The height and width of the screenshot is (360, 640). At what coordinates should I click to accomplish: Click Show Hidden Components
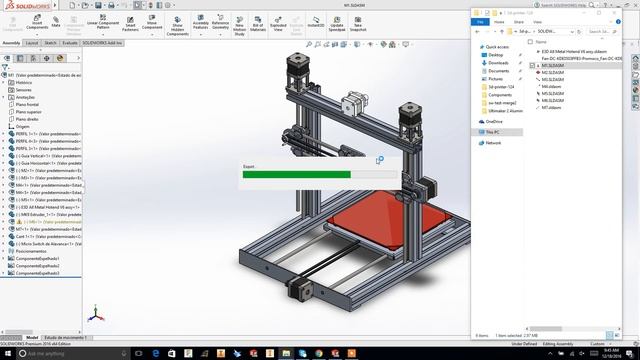click(178, 26)
